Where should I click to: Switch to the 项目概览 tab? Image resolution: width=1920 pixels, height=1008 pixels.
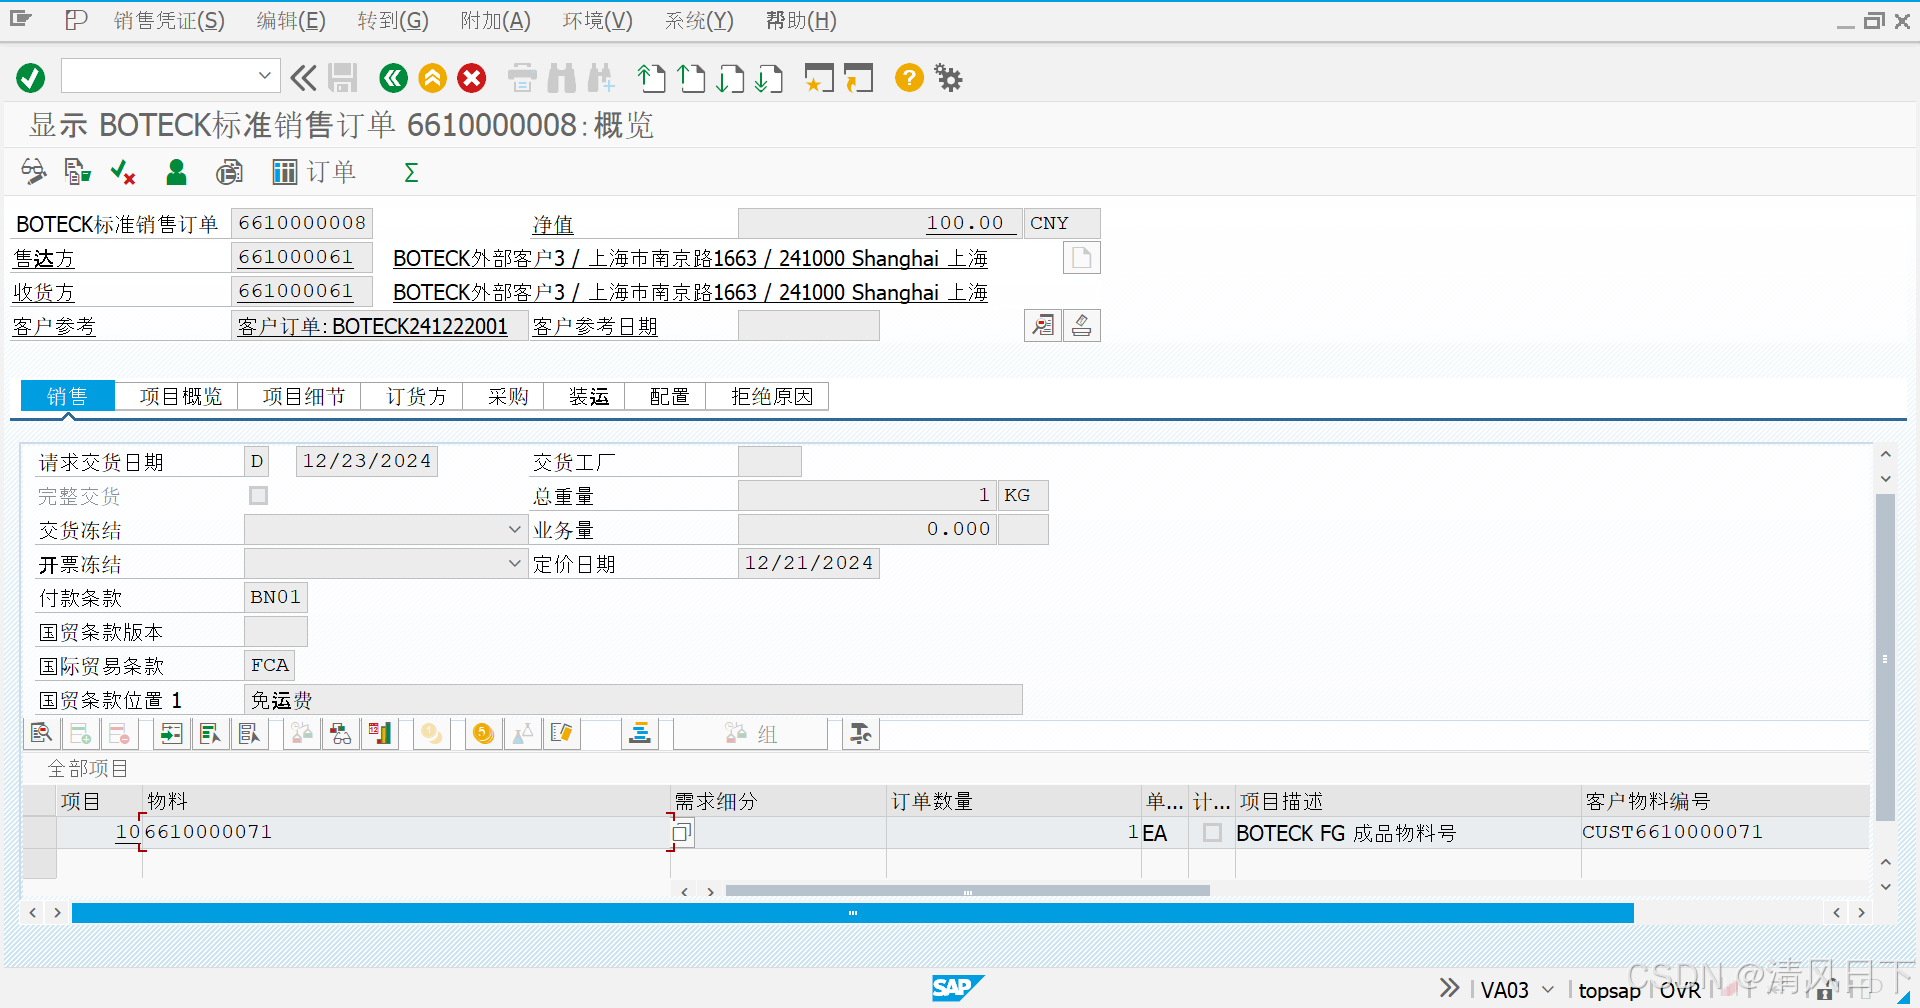coord(180,396)
